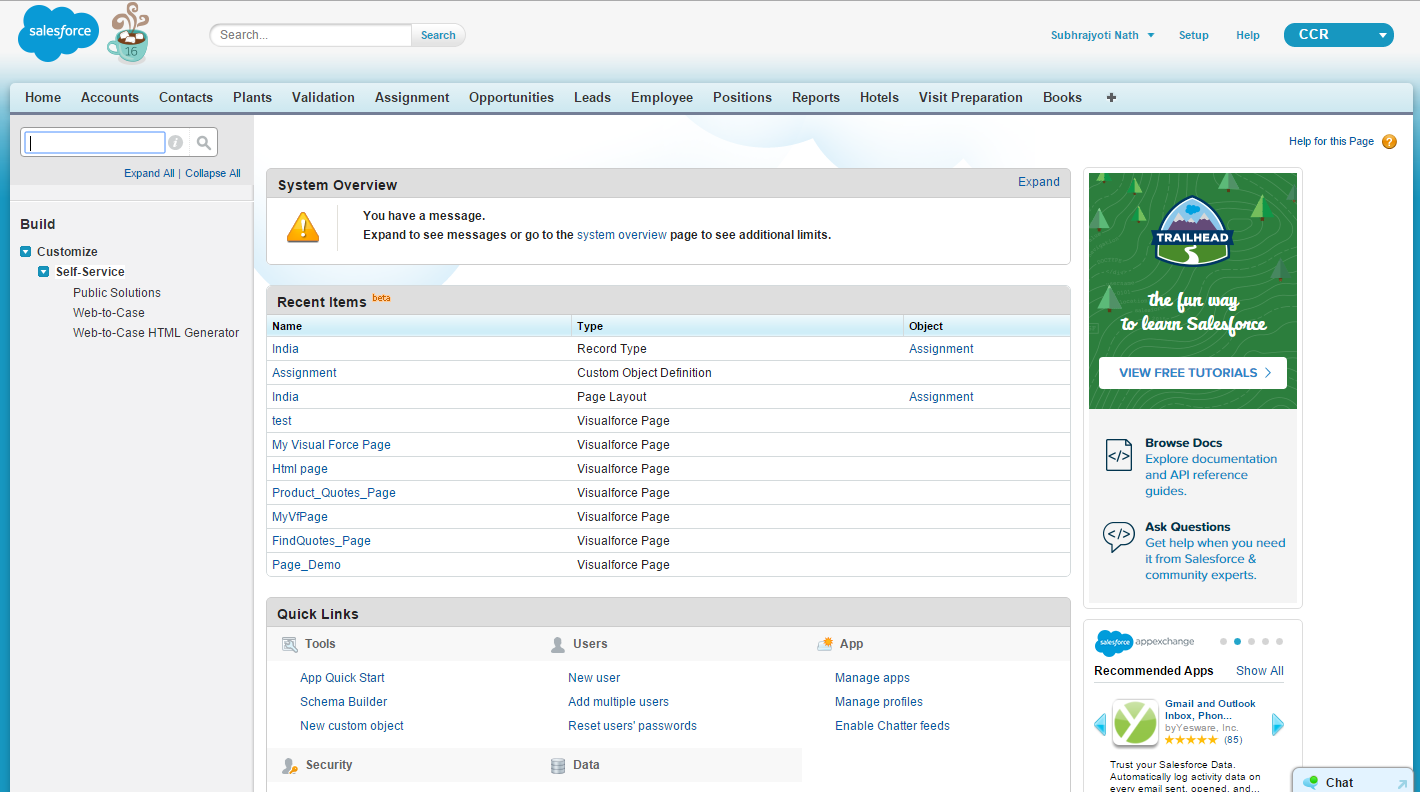Click Reset users' passwords link
Screen dimensions: 1420x792
point(632,726)
